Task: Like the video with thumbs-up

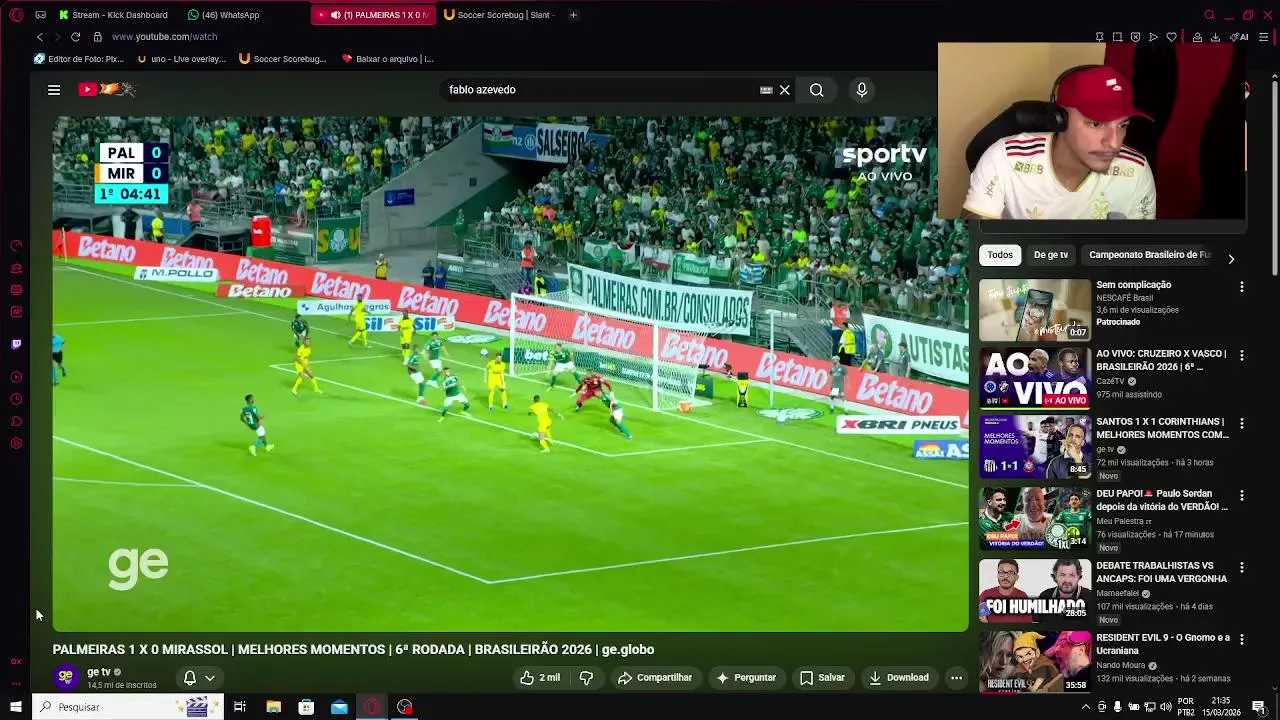Action: [x=540, y=678]
